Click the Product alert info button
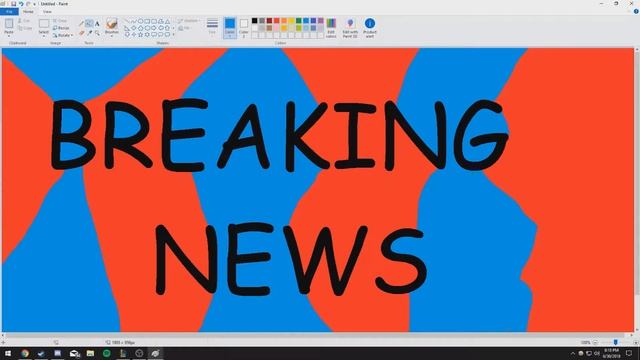 pos(370,28)
